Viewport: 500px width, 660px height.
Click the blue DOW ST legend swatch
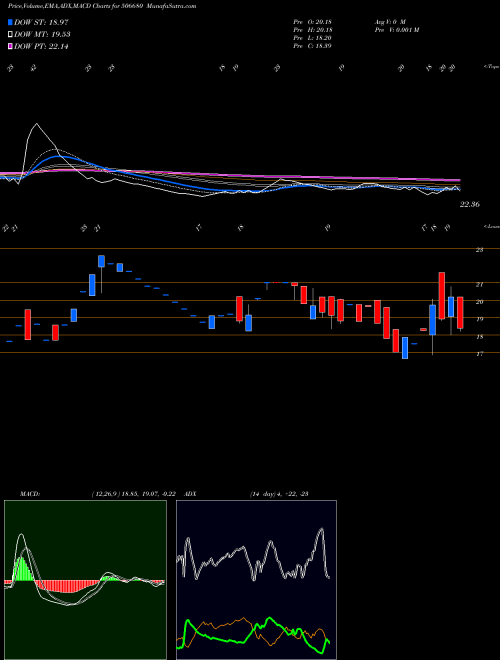10,22
